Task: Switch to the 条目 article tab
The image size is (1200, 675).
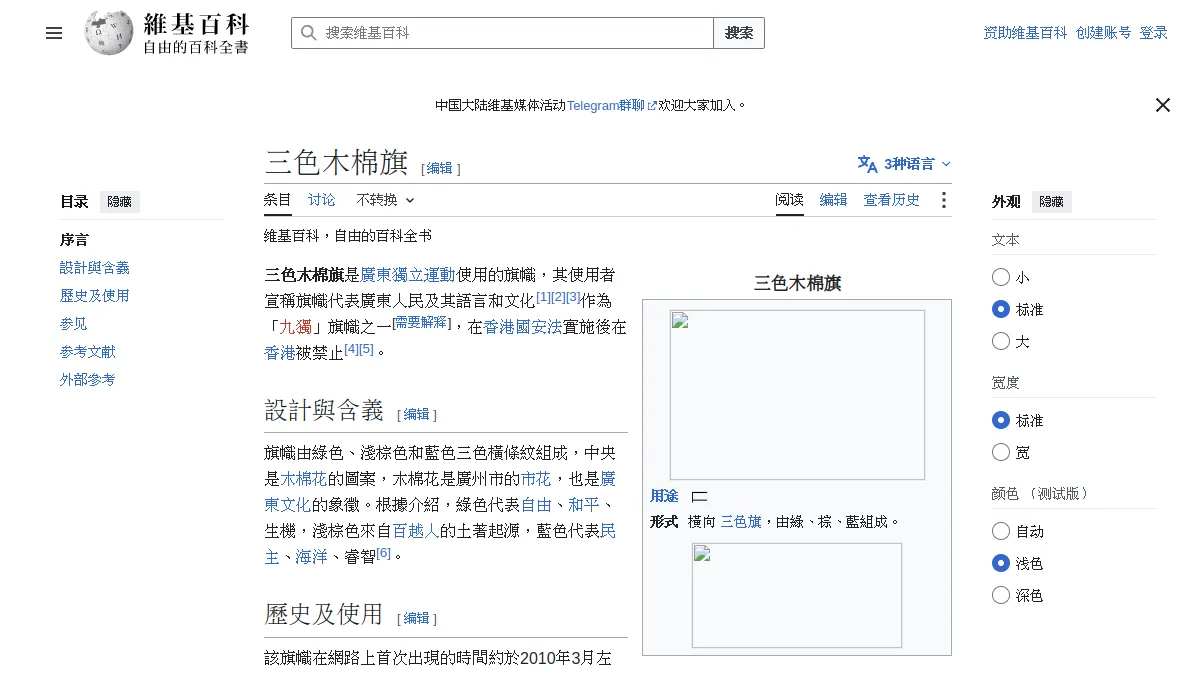Action: coord(278,200)
